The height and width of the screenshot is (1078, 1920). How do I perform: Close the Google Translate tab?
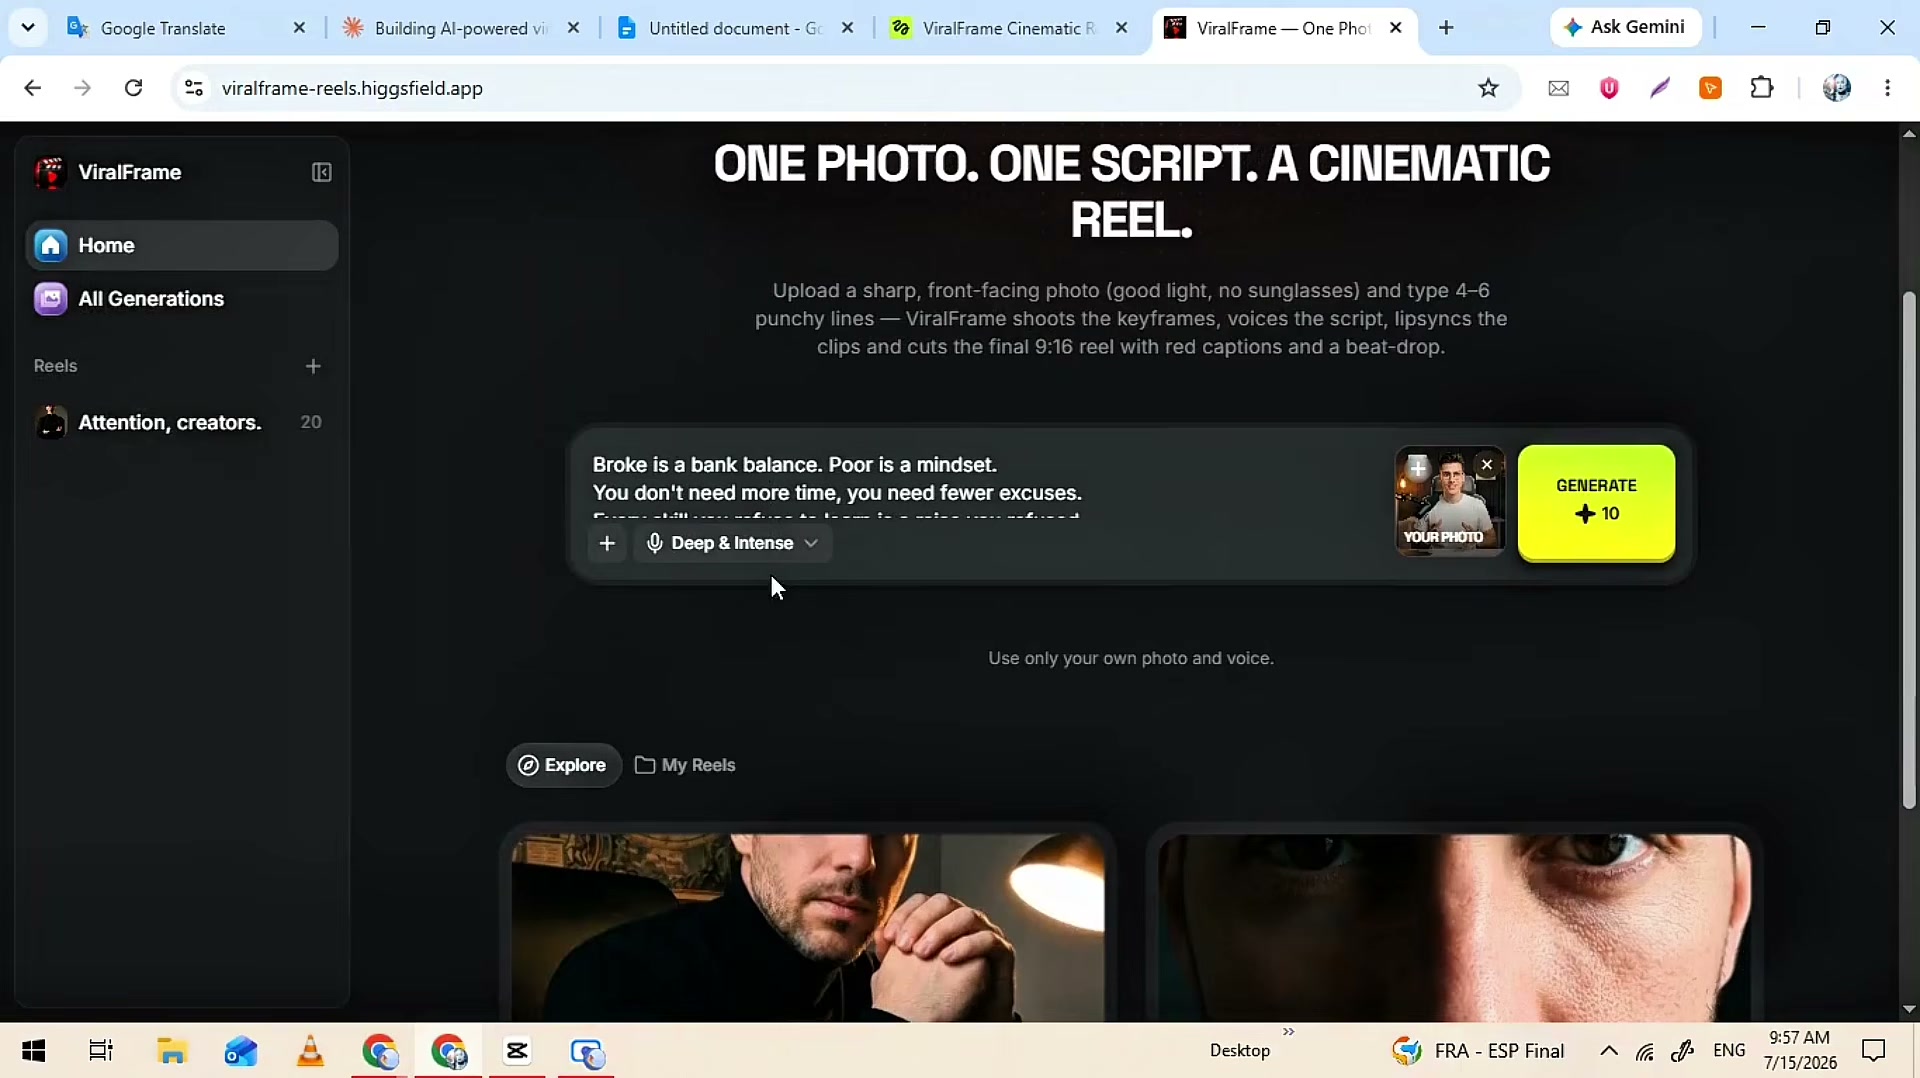tap(299, 28)
